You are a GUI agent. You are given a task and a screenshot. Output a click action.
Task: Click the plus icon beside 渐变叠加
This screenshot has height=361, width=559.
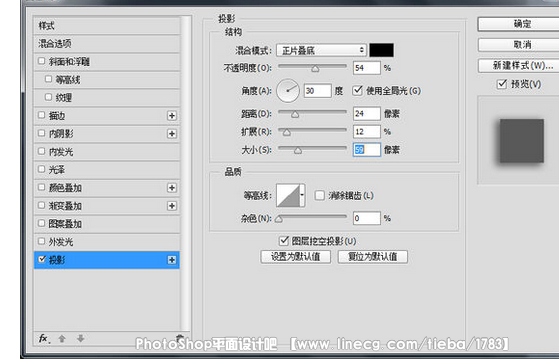(x=172, y=206)
